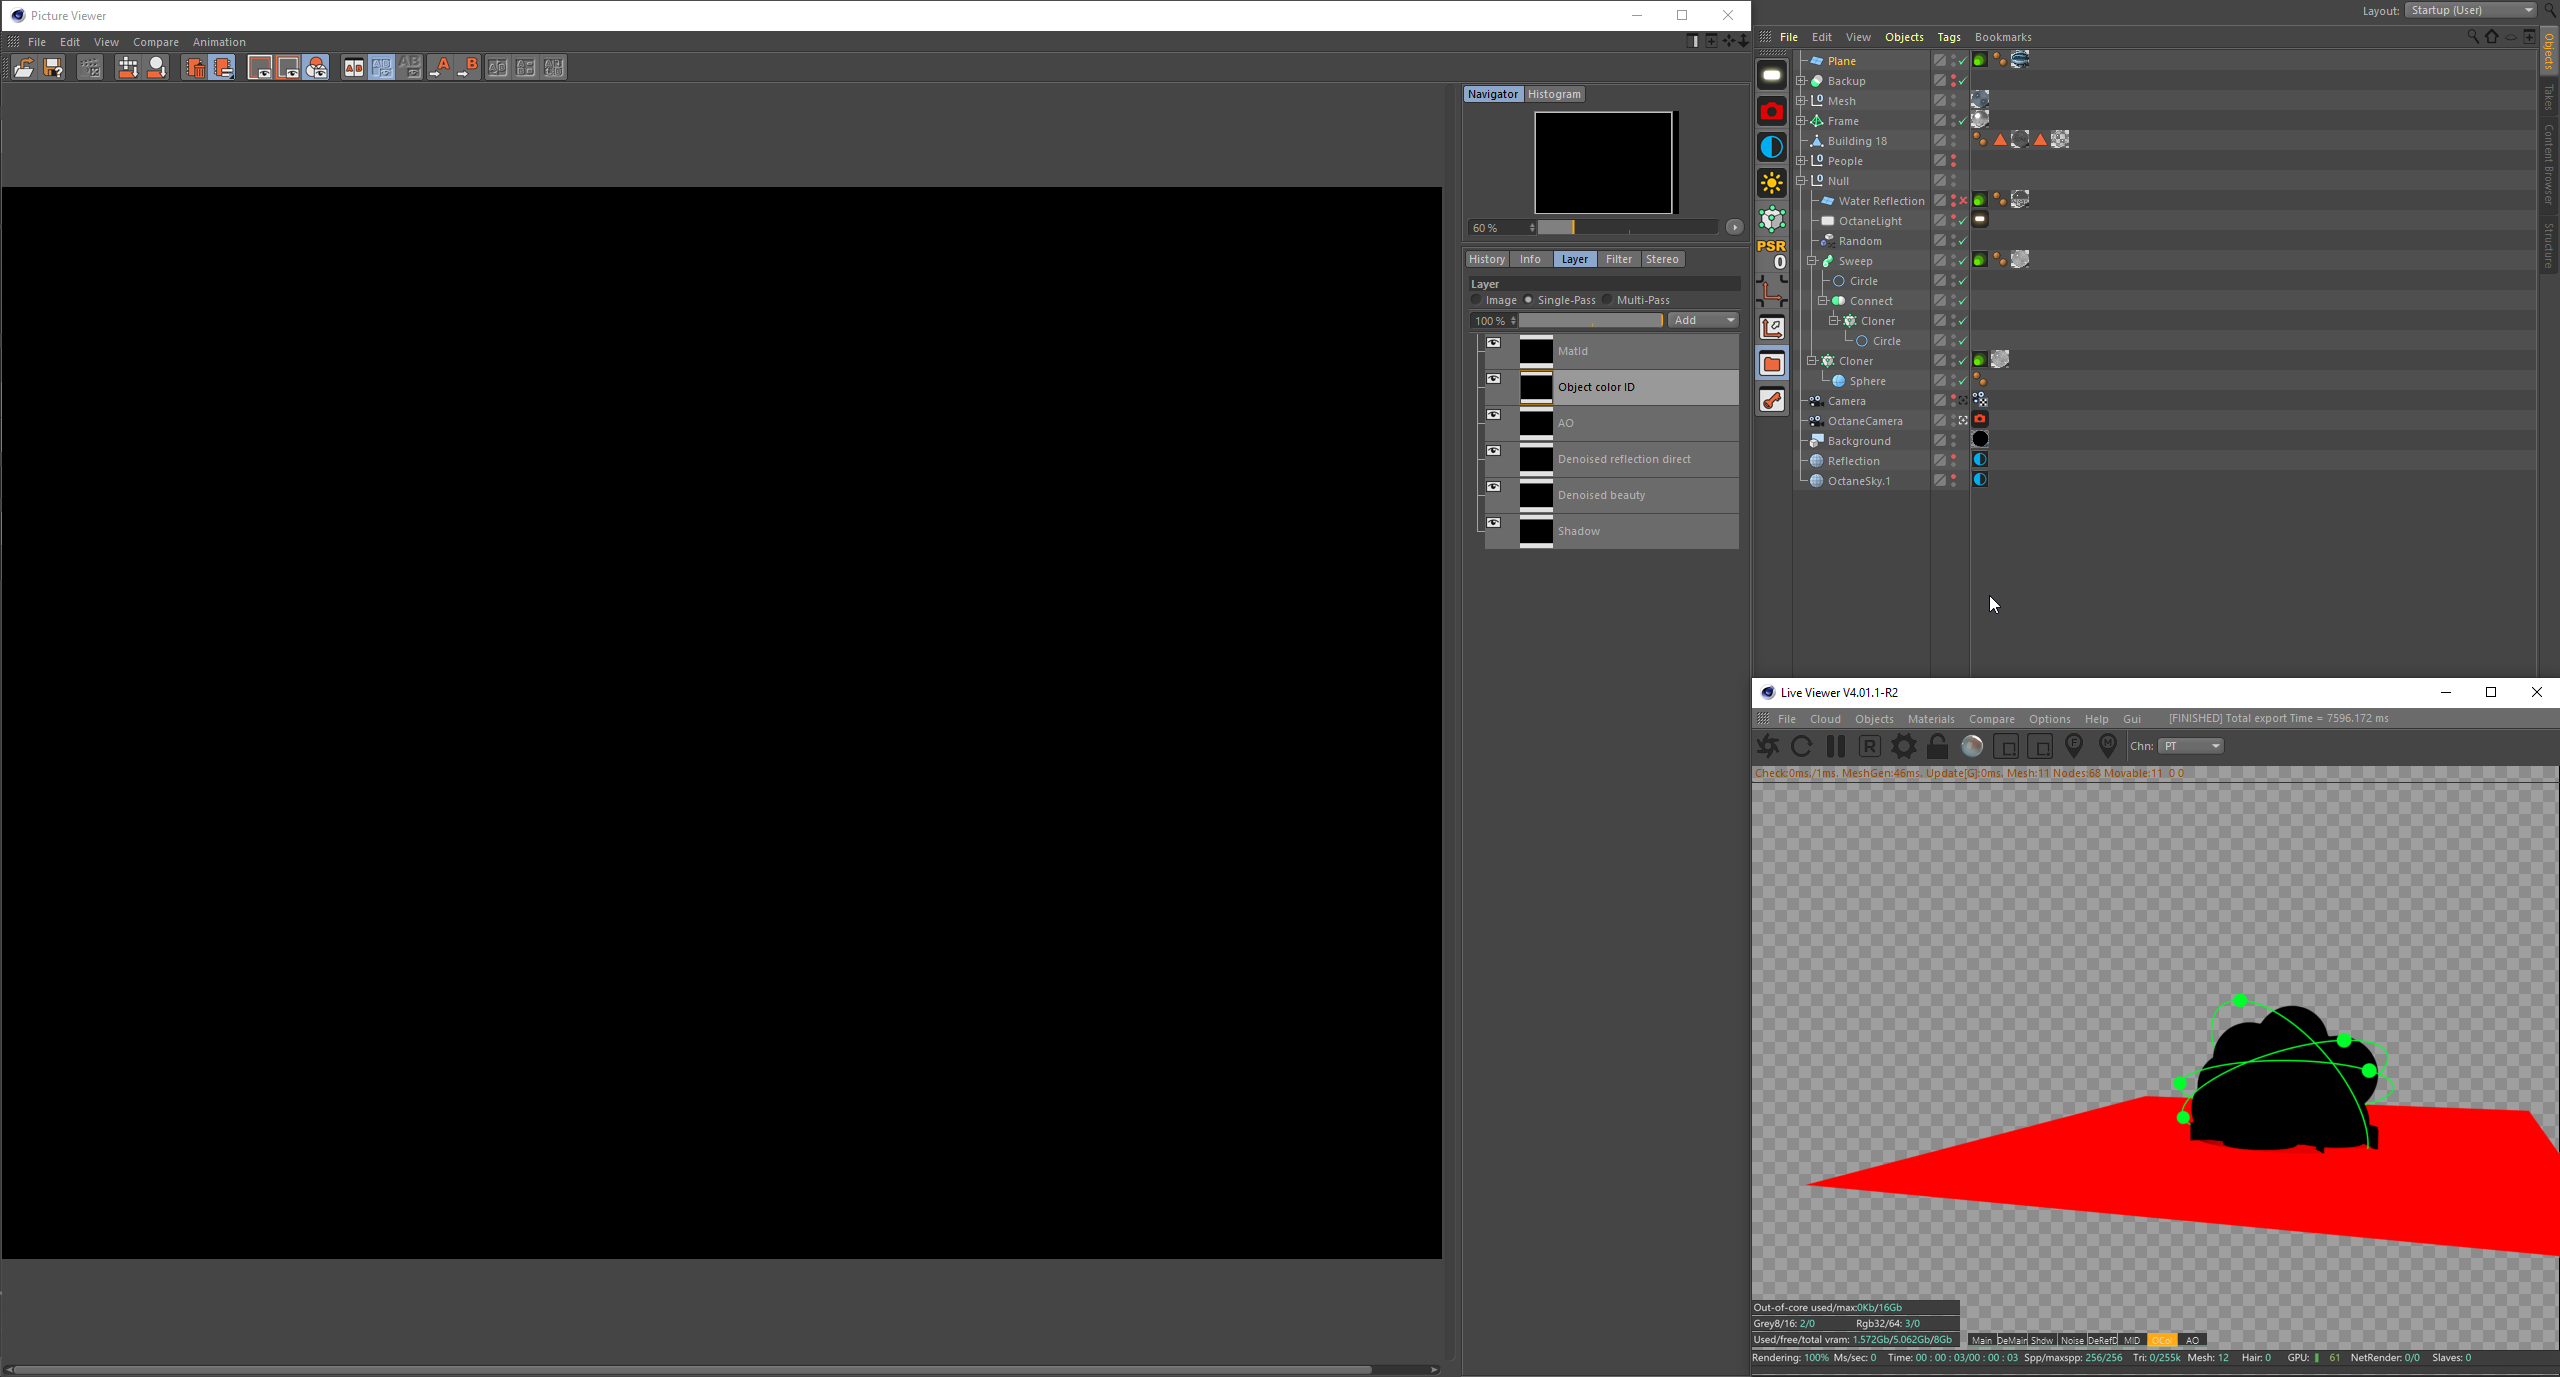Click the PSR reset icon
Screen dimensions: 2560x1377
click(1772, 253)
